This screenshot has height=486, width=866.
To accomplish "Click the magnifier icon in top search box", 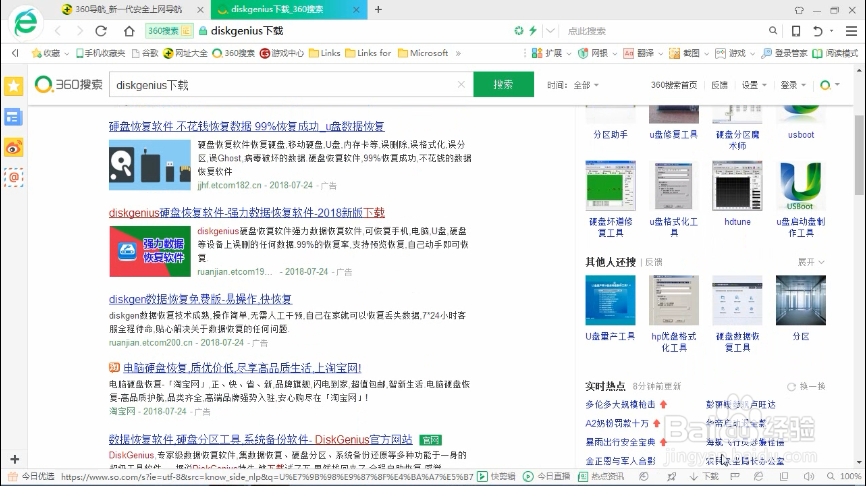I will pos(773,31).
